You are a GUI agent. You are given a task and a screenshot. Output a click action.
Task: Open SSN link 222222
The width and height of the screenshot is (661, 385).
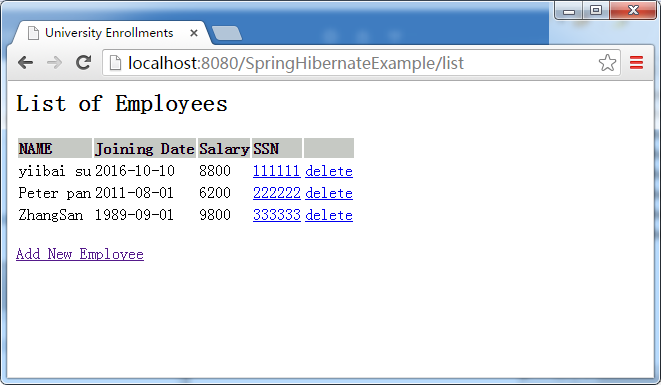coord(277,193)
